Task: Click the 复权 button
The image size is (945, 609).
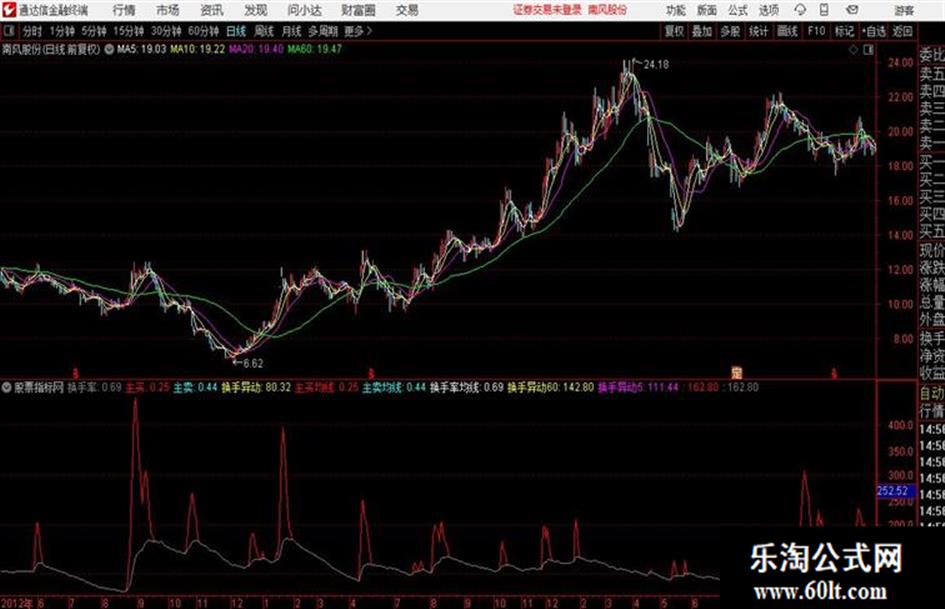Action: click(x=674, y=31)
